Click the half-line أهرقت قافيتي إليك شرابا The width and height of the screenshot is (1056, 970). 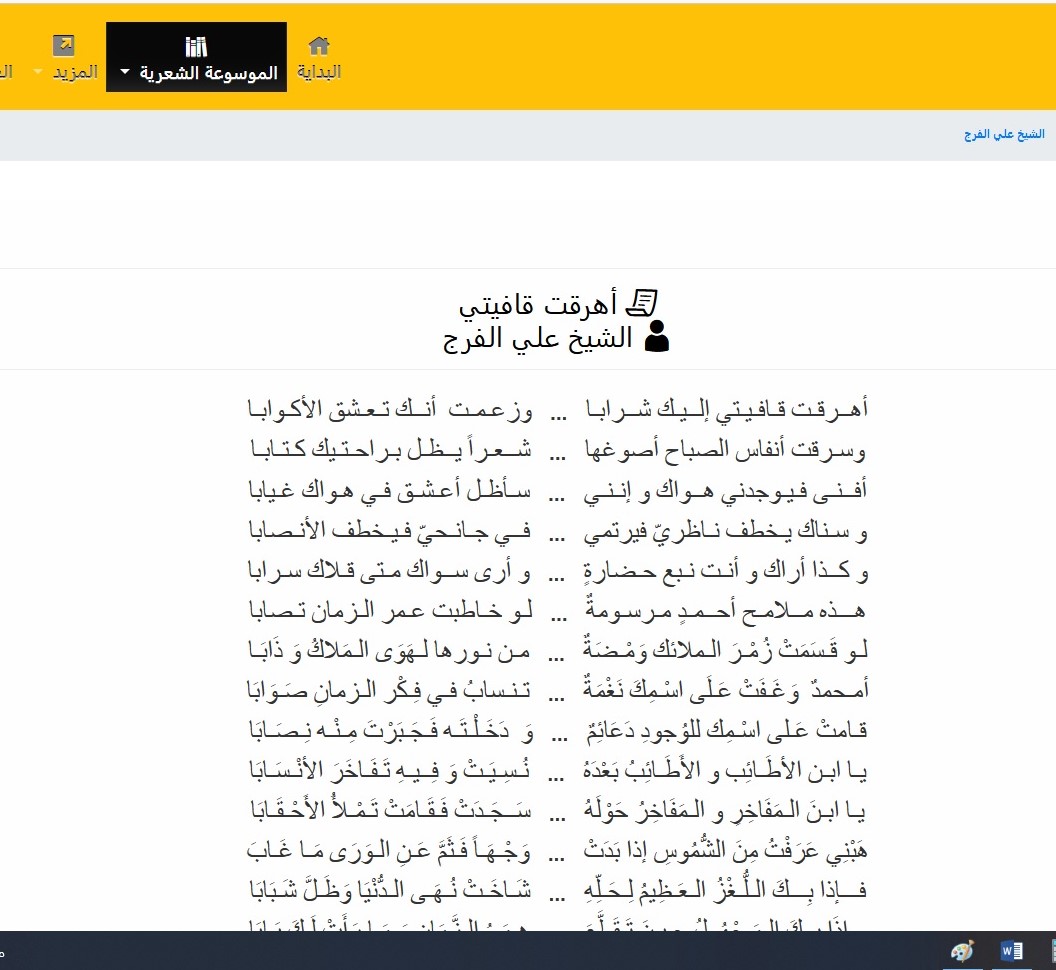tap(726, 409)
